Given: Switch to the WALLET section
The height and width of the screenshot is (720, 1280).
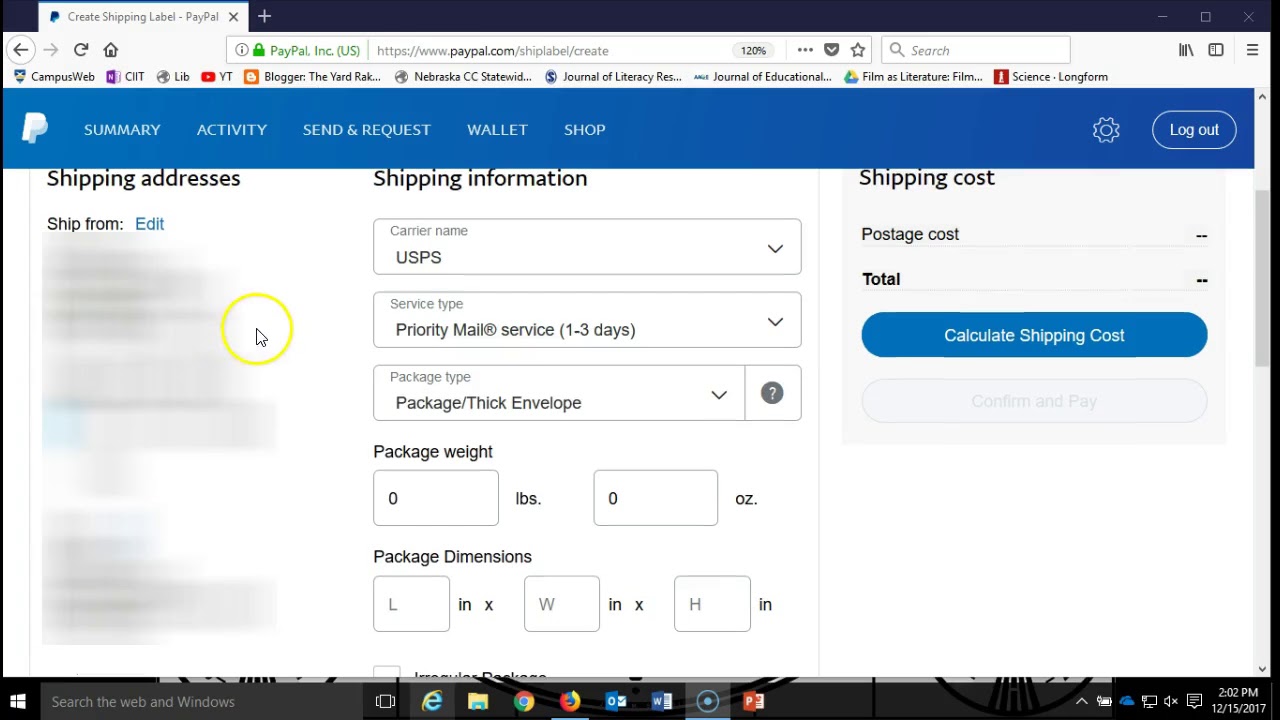Looking at the screenshot, I should click(x=497, y=129).
